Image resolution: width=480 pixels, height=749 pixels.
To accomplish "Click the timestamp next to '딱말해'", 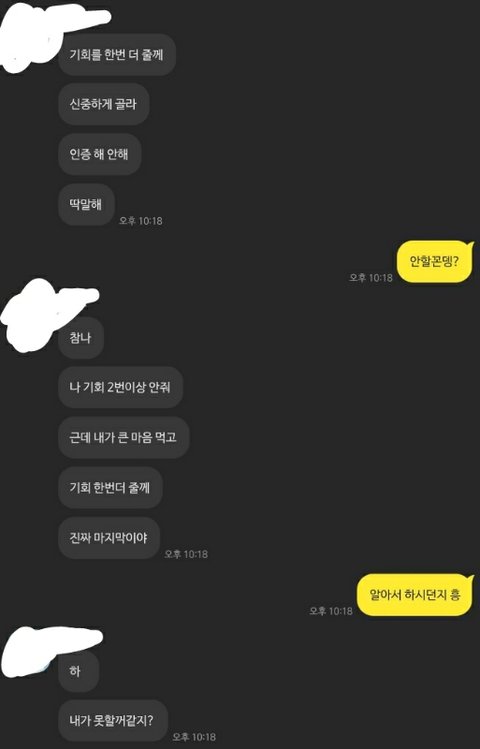I will point(140,221).
